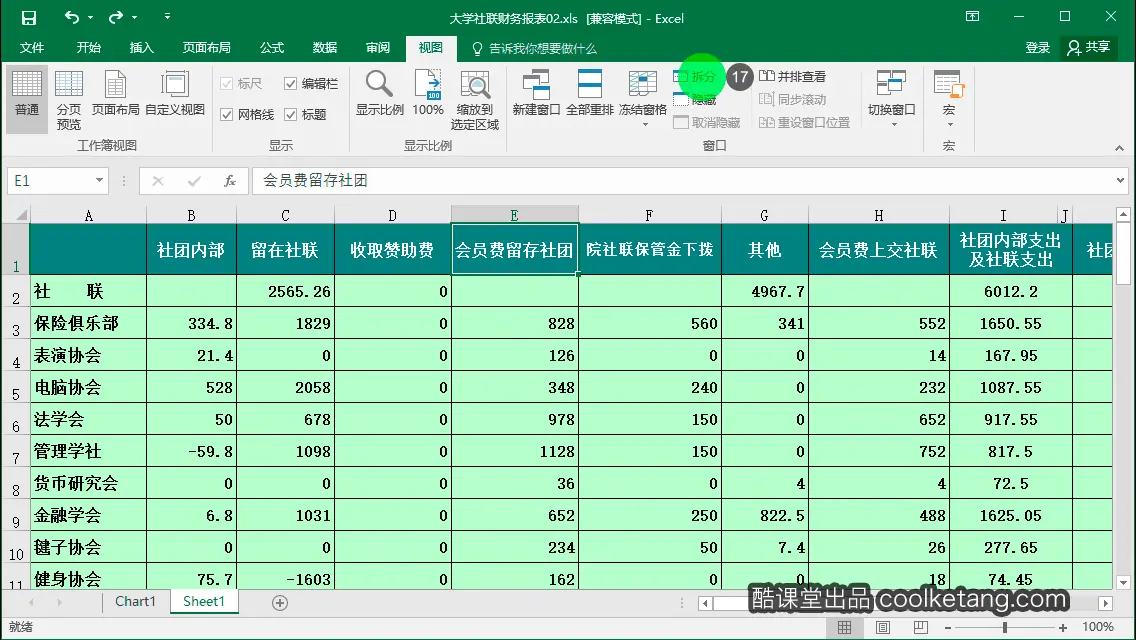
Task: Open the Review tab
Action: [377, 48]
